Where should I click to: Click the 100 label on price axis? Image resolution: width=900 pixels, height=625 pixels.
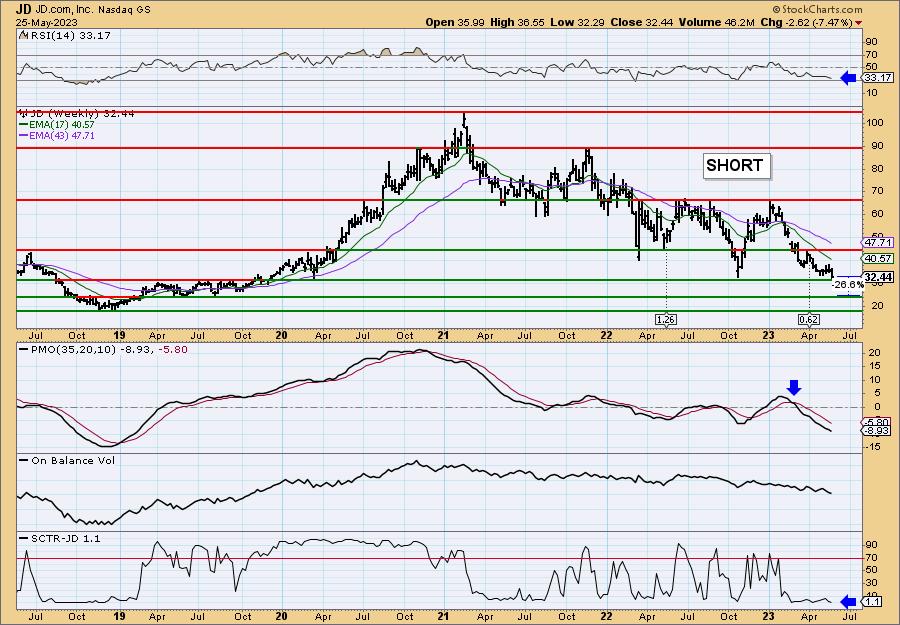(x=875, y=123)
